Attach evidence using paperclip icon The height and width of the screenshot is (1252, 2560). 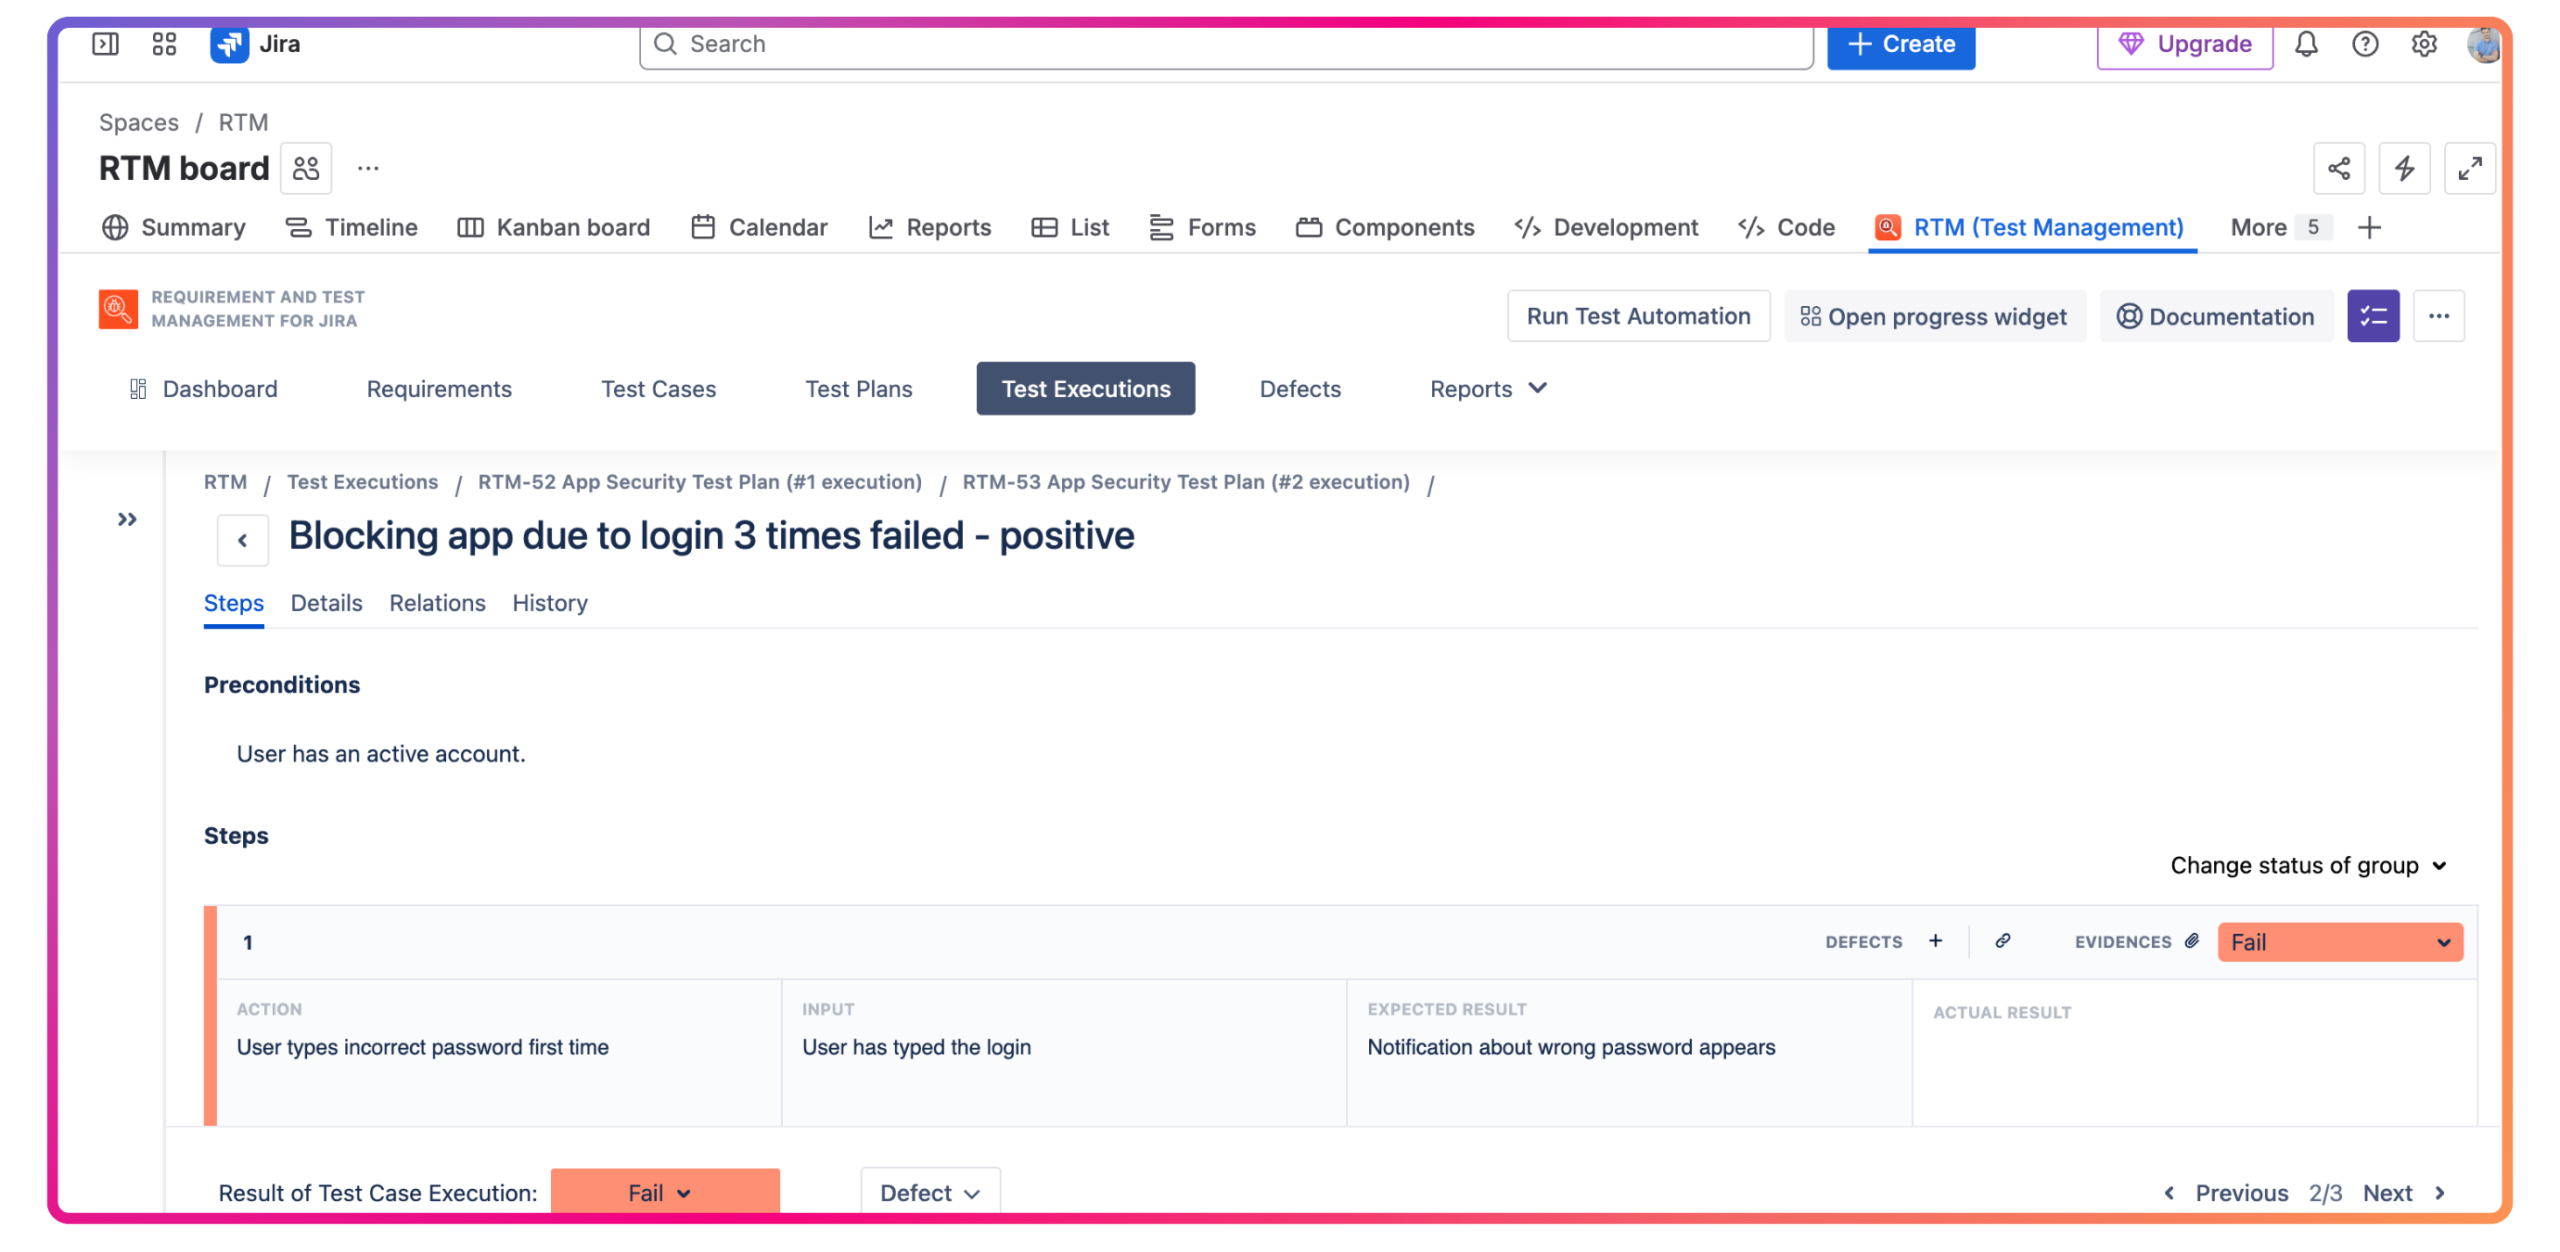point(2191,940)
